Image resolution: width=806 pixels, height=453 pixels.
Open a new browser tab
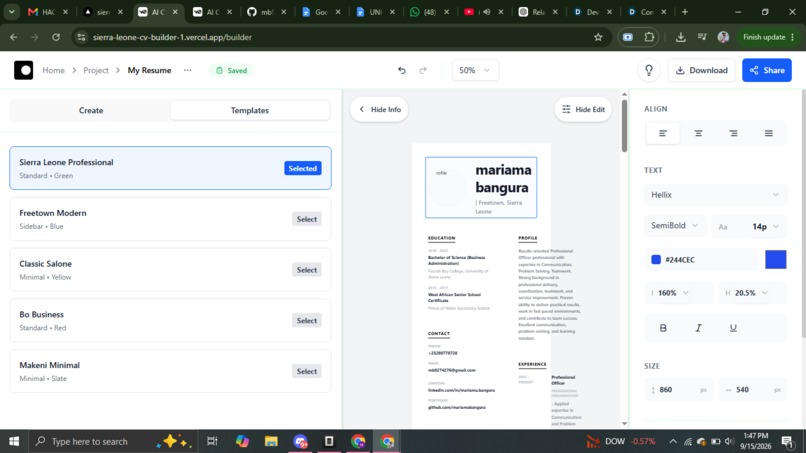tap(685, 12)
